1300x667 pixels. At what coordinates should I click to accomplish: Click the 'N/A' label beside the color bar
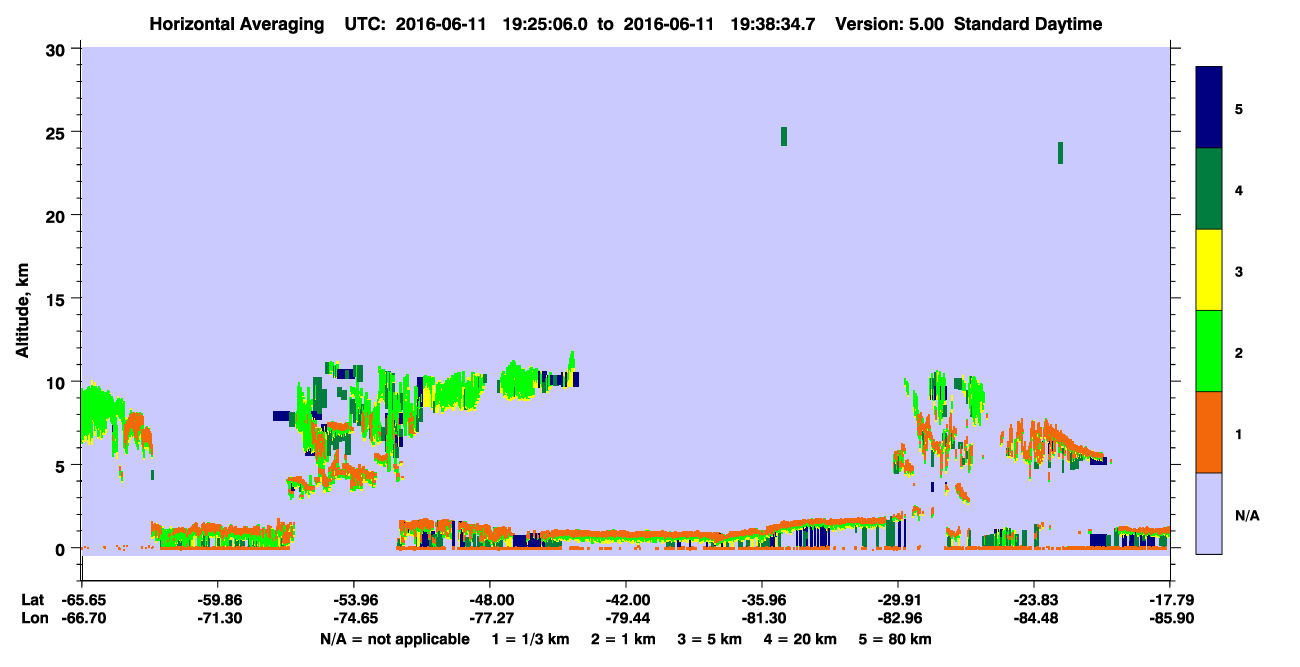(1246, 515)
